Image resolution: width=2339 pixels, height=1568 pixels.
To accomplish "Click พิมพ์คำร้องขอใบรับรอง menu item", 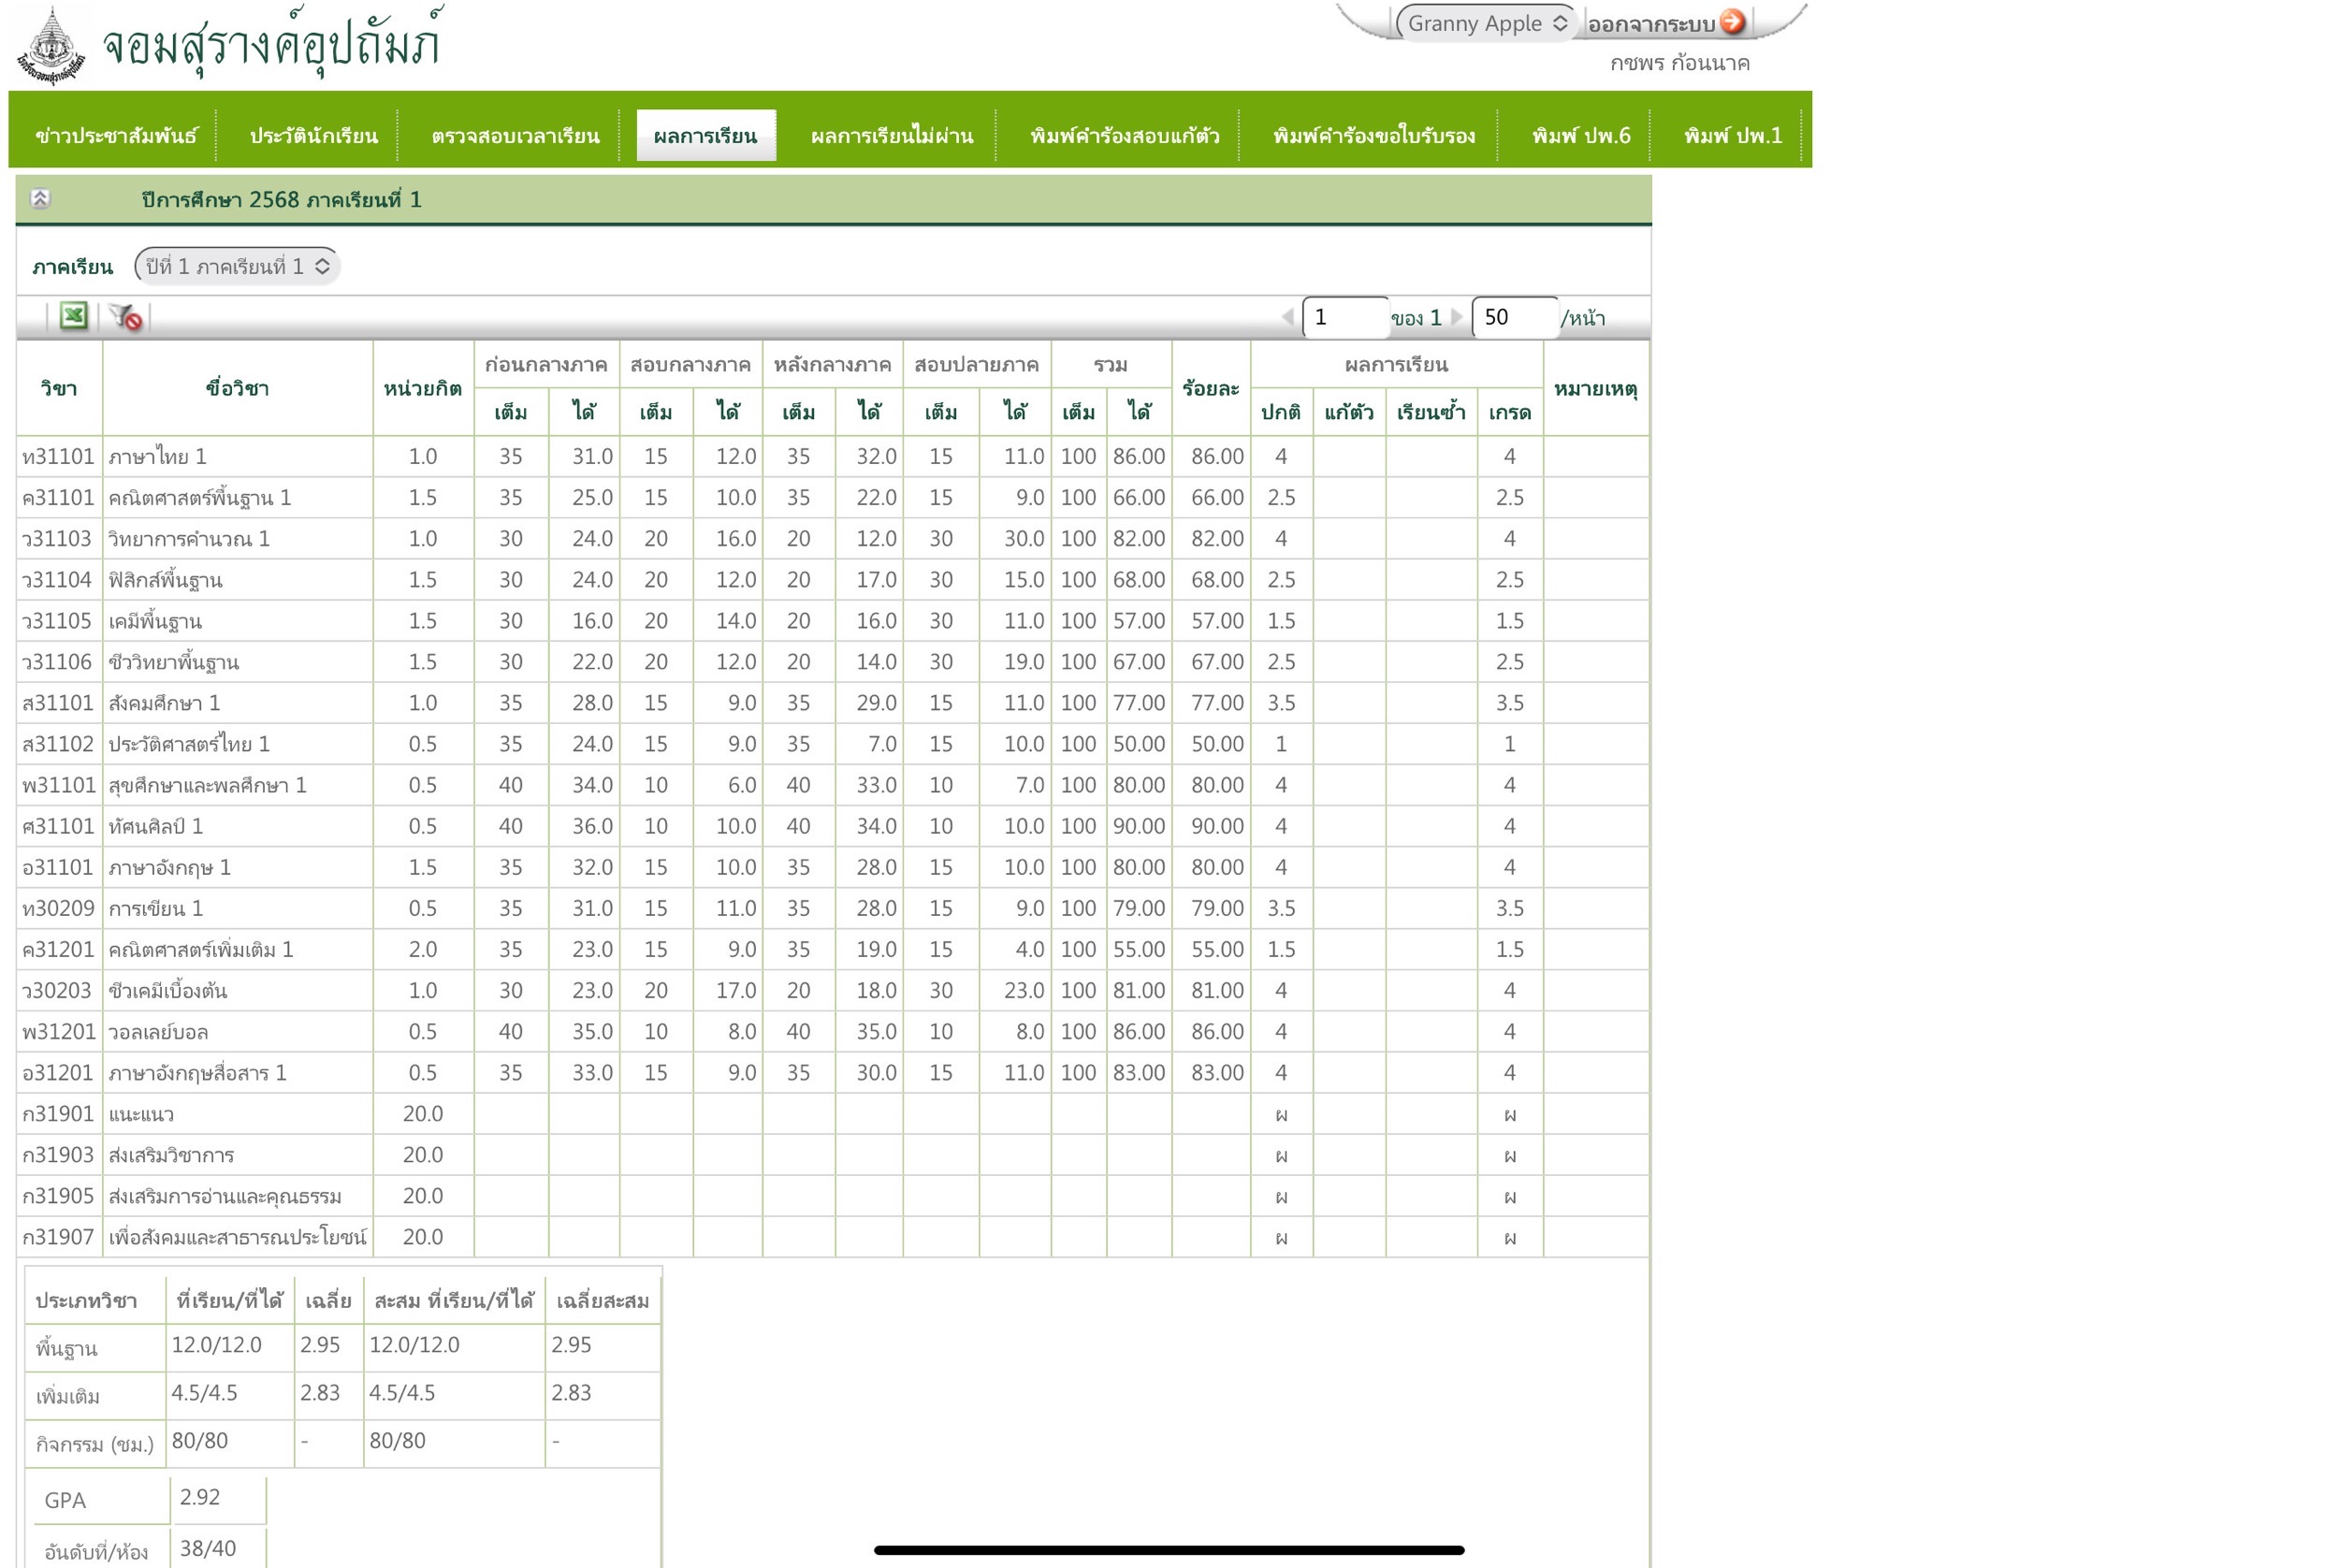I will click(1373, 136).
